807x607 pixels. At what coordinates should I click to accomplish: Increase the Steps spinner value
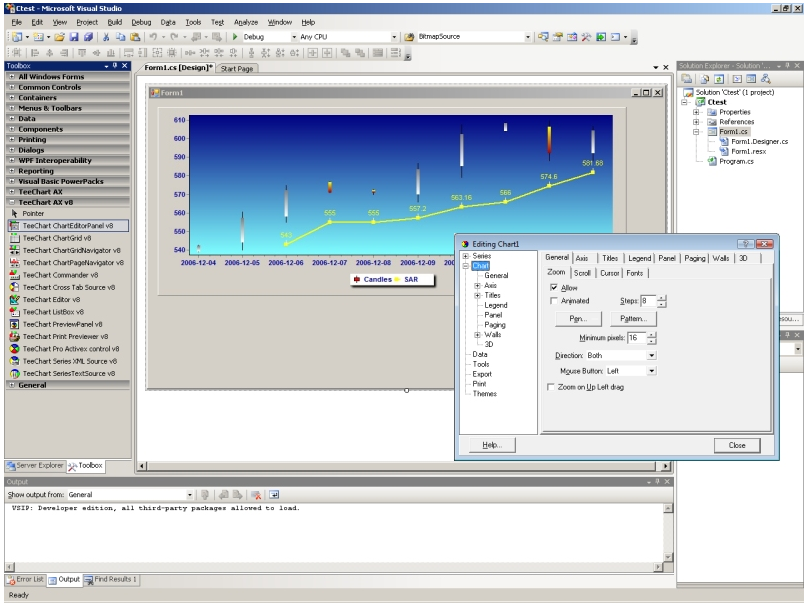tap(662, 298)
